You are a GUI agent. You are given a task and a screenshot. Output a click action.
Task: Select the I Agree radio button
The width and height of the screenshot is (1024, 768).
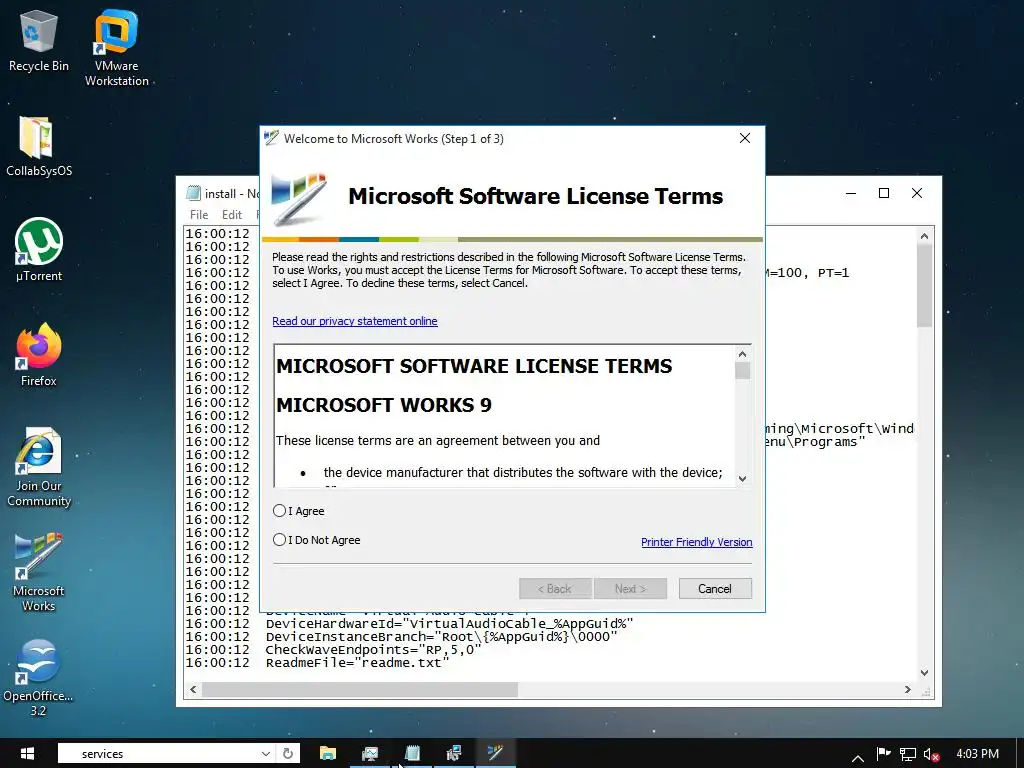[280, 511]
